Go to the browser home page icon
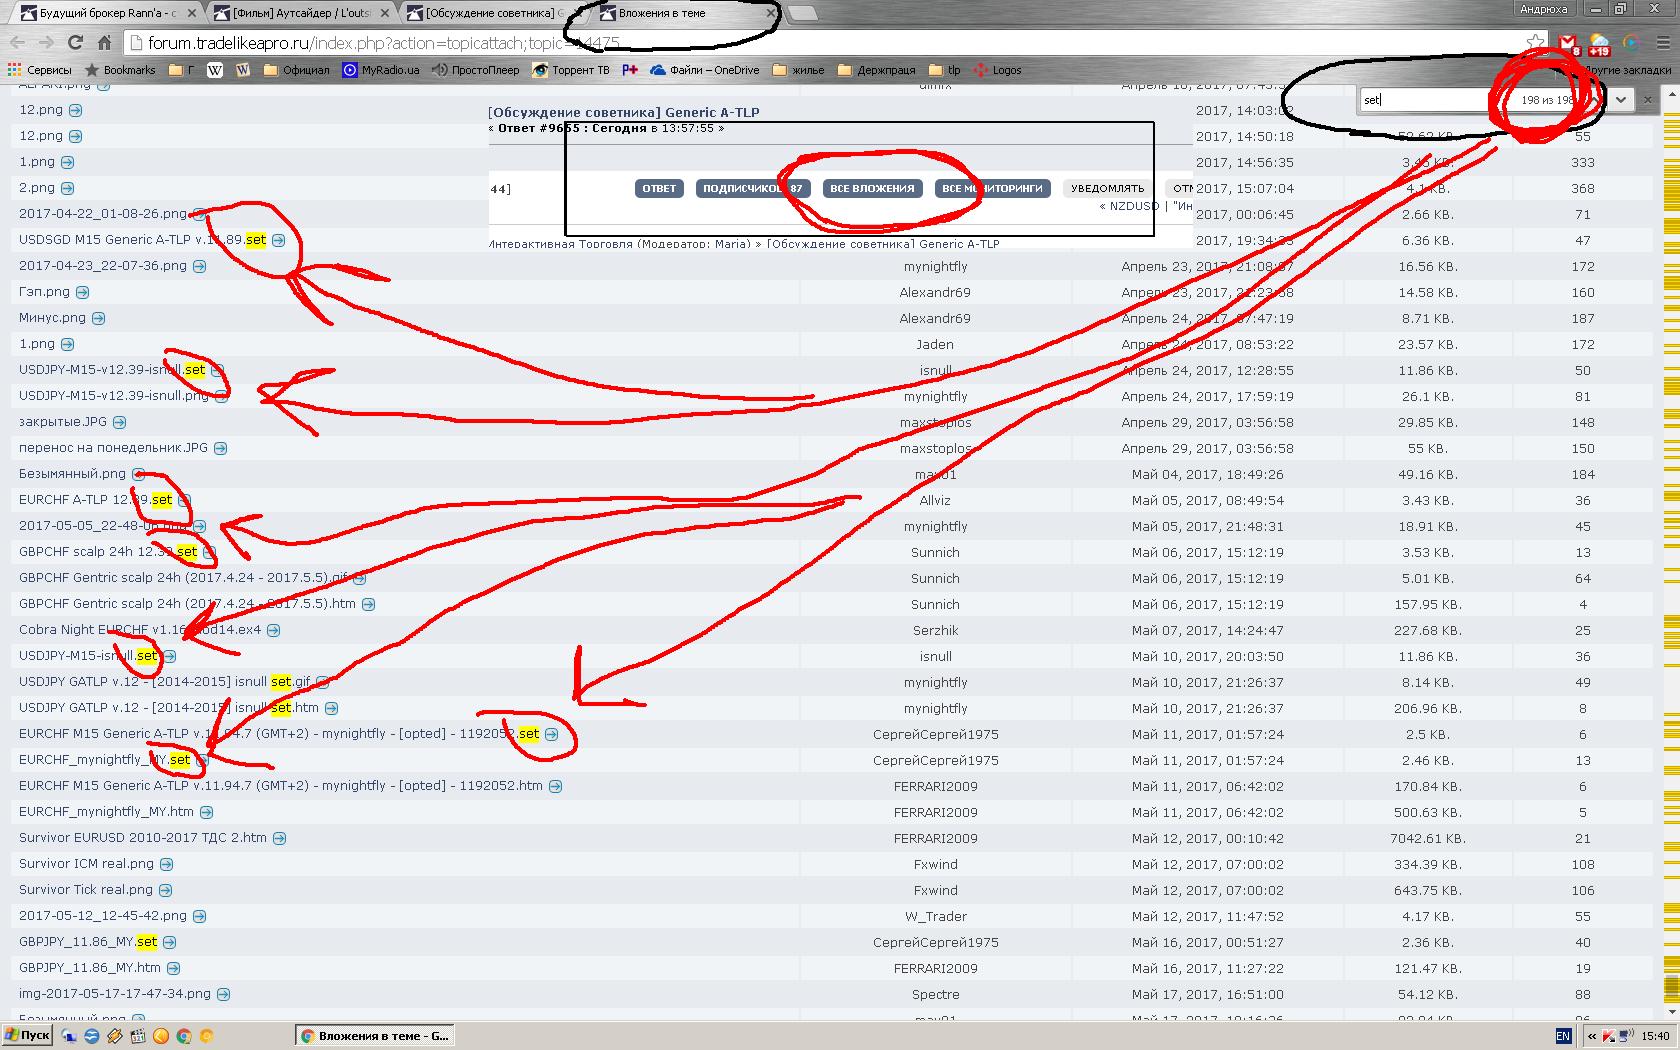Screen dimensions: 1680x1050 [104, 43]
